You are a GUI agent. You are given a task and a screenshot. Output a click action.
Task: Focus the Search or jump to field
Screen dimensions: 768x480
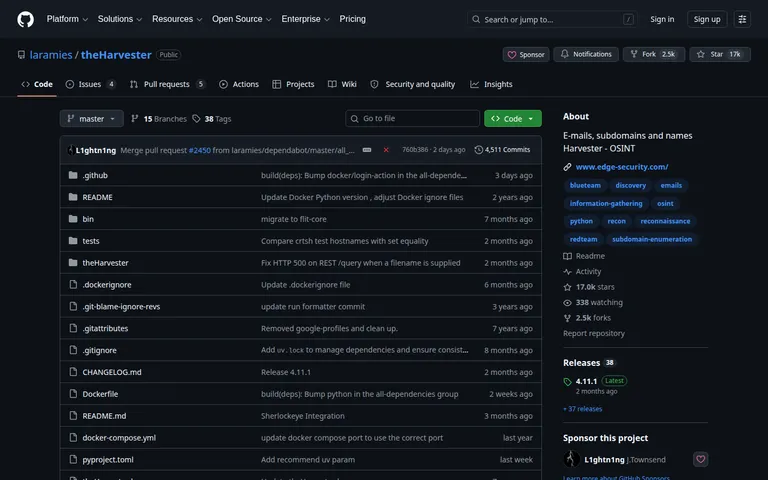(552, 19)
